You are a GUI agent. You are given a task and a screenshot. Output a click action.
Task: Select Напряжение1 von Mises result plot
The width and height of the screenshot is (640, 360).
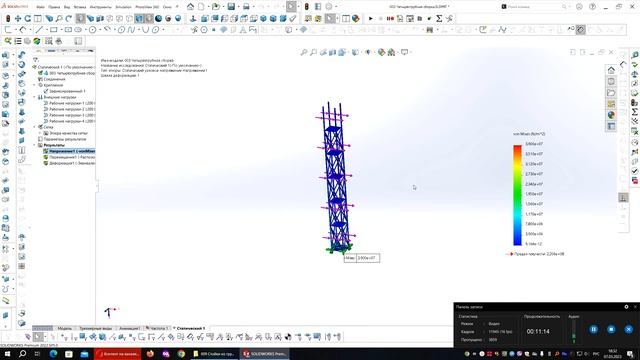(x=69, y=151)
